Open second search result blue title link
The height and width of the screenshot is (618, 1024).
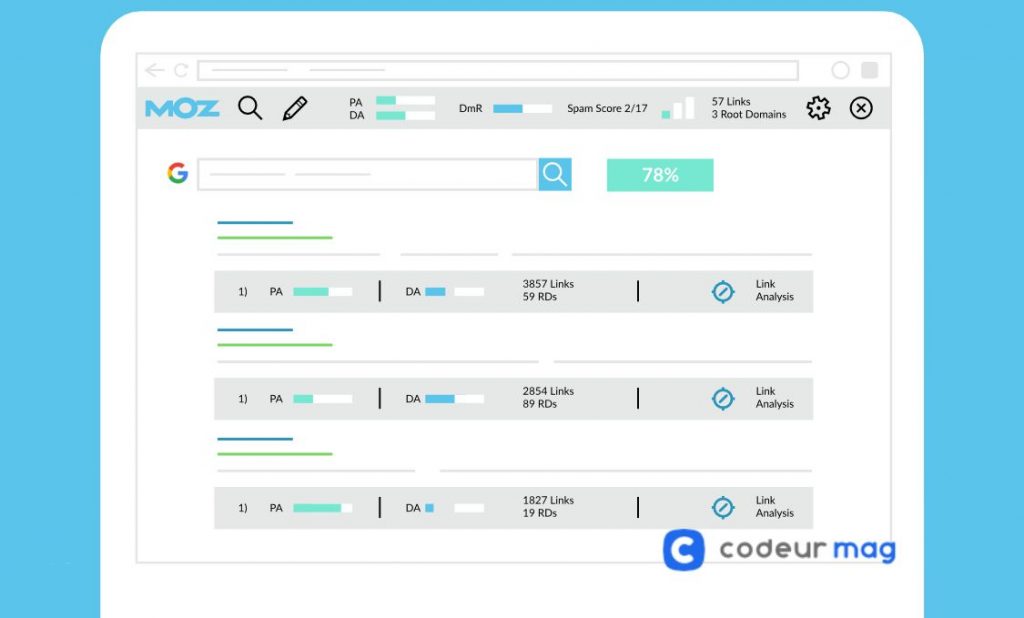(x=255, y=330)
